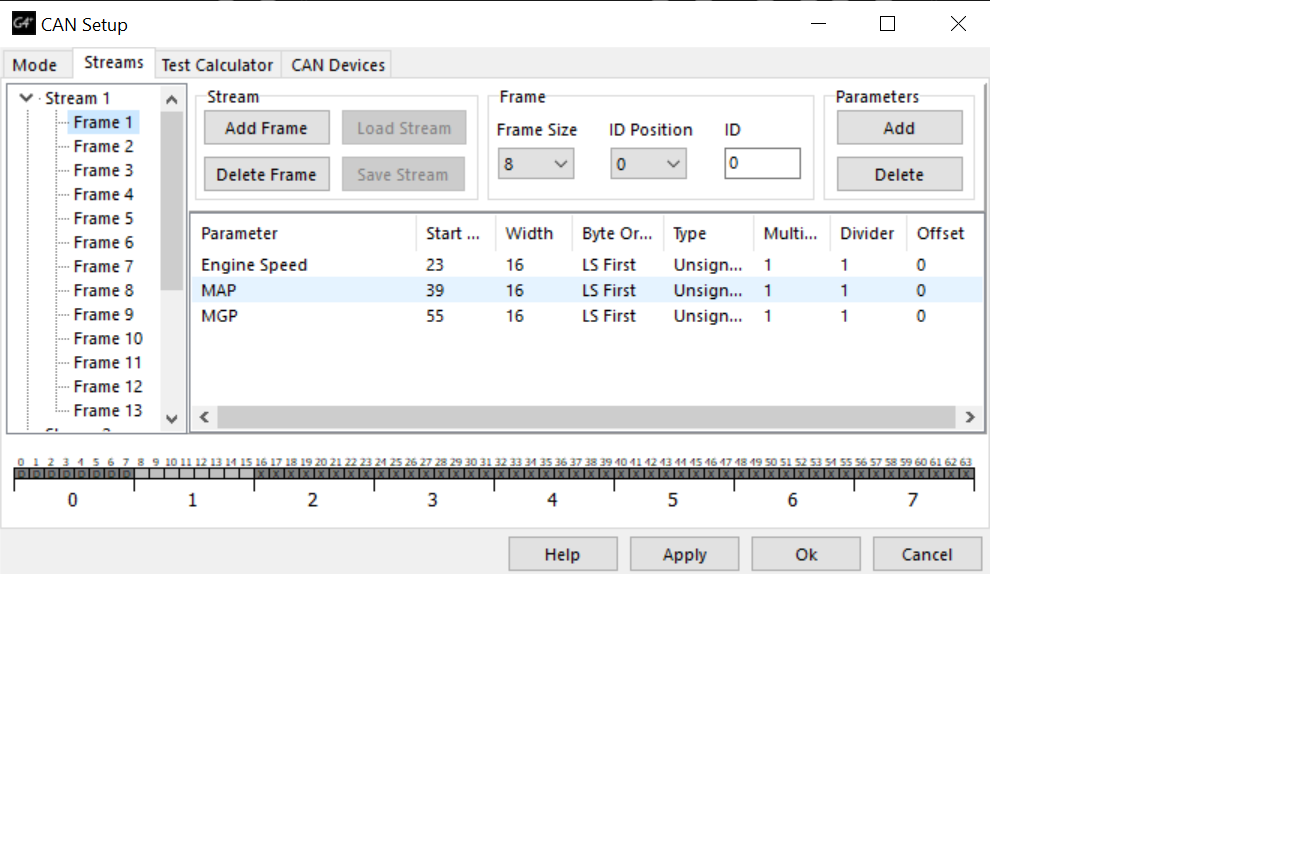This screenshot has height=864, width=1296.
Task: Open the CAN Devices tab
Action: click(x=338, y=65)
